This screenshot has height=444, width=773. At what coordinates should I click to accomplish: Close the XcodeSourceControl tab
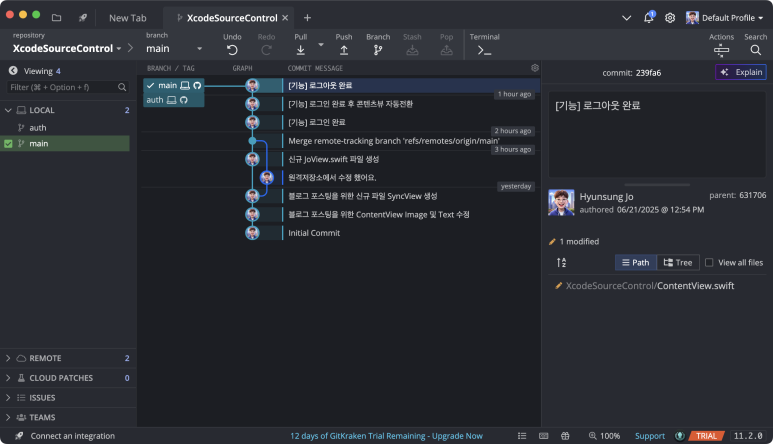pyautogui.click(x=285, y=18)
